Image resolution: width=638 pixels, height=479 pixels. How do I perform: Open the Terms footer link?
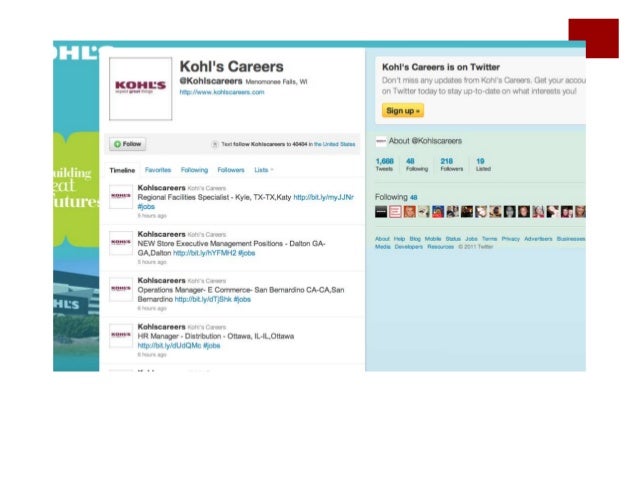(x=489, y=239)
